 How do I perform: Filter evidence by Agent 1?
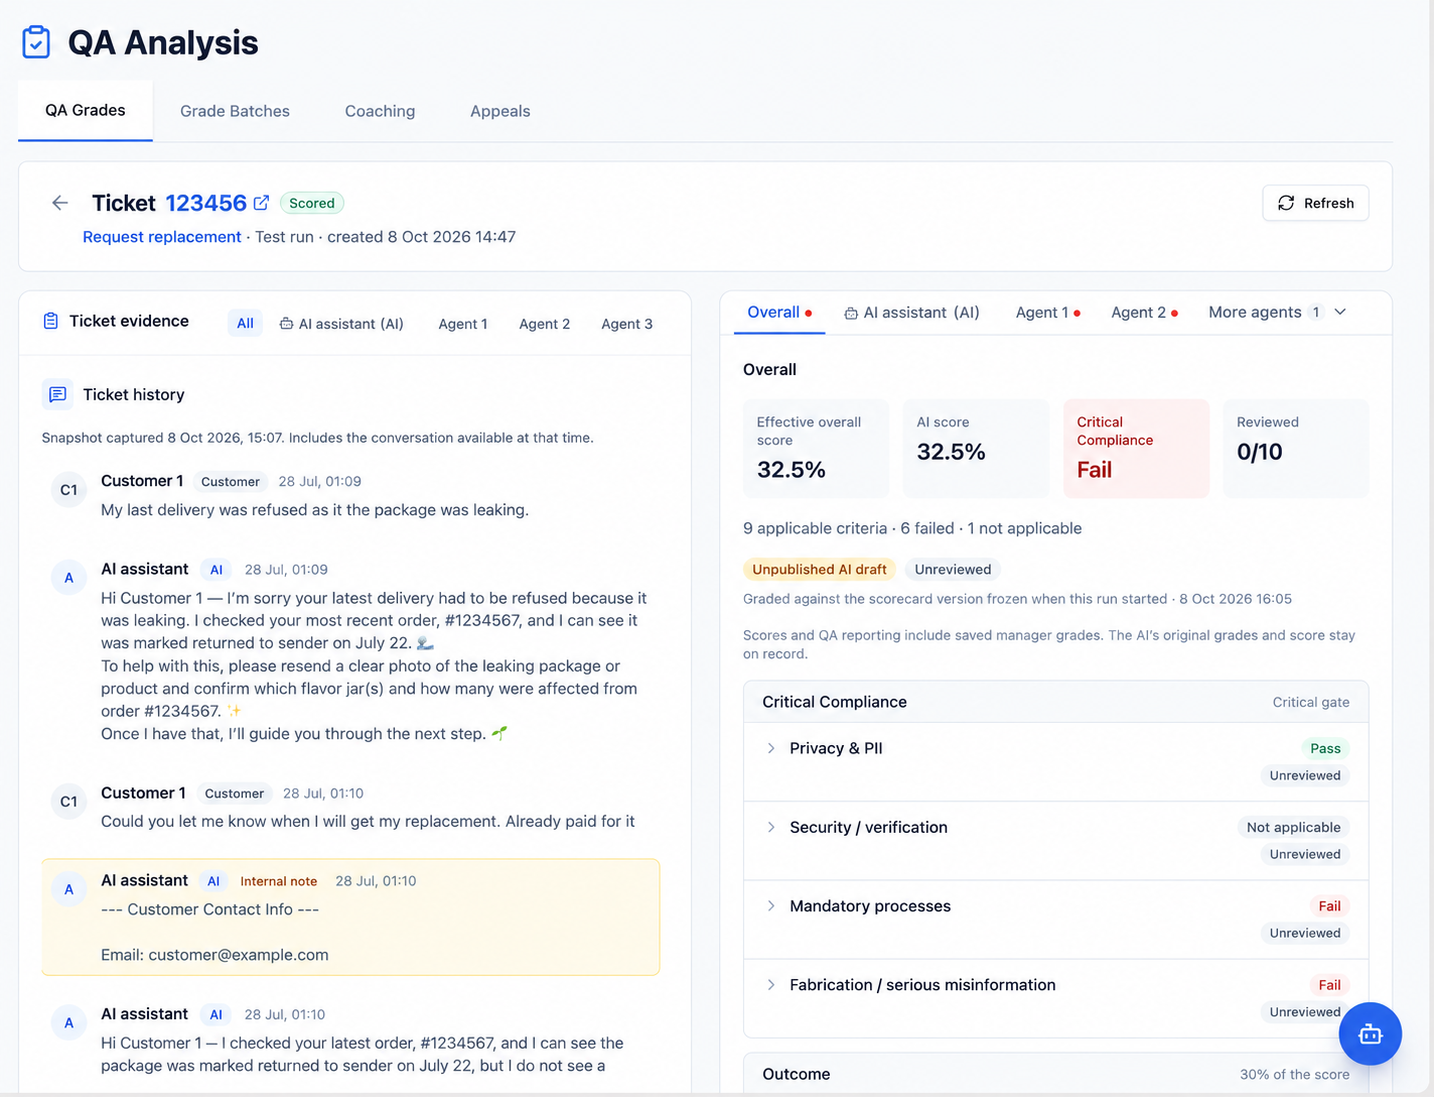pos(463,324)
